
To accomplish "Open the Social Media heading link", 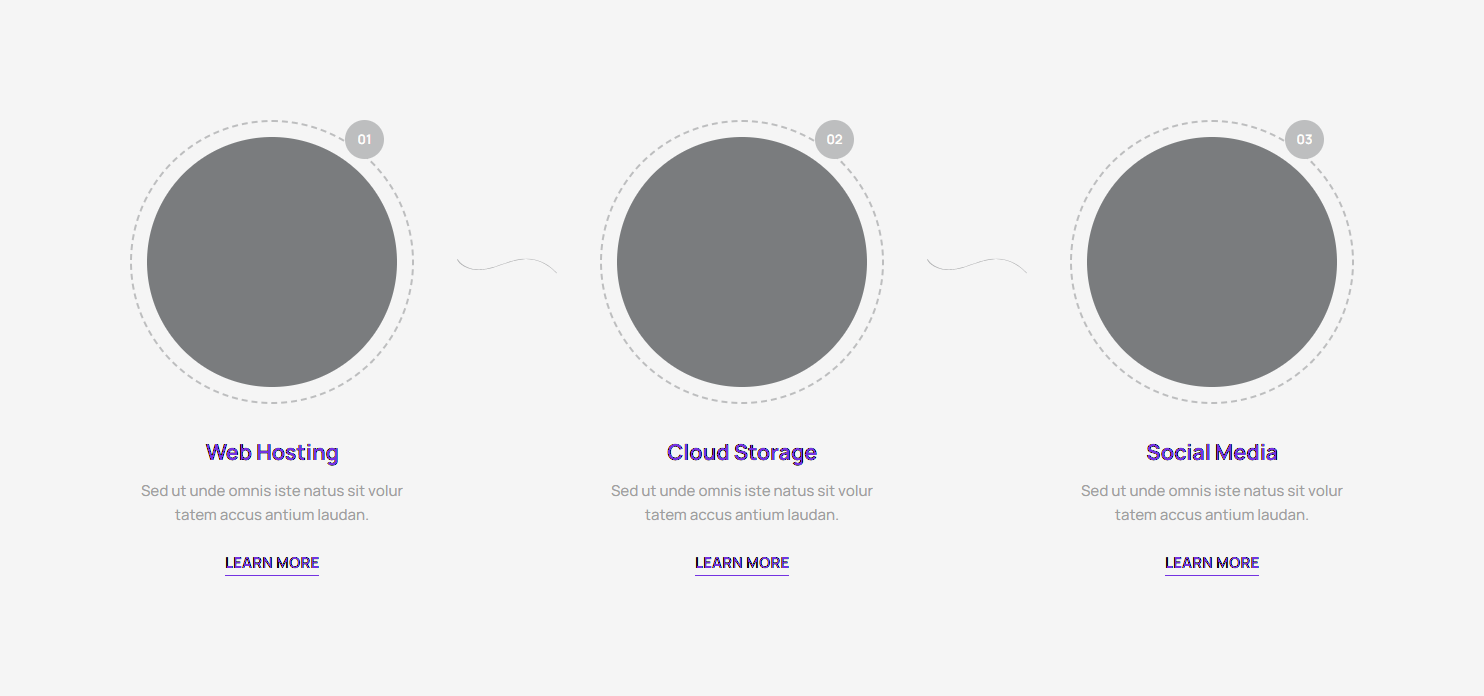I will click(1212, 453).
